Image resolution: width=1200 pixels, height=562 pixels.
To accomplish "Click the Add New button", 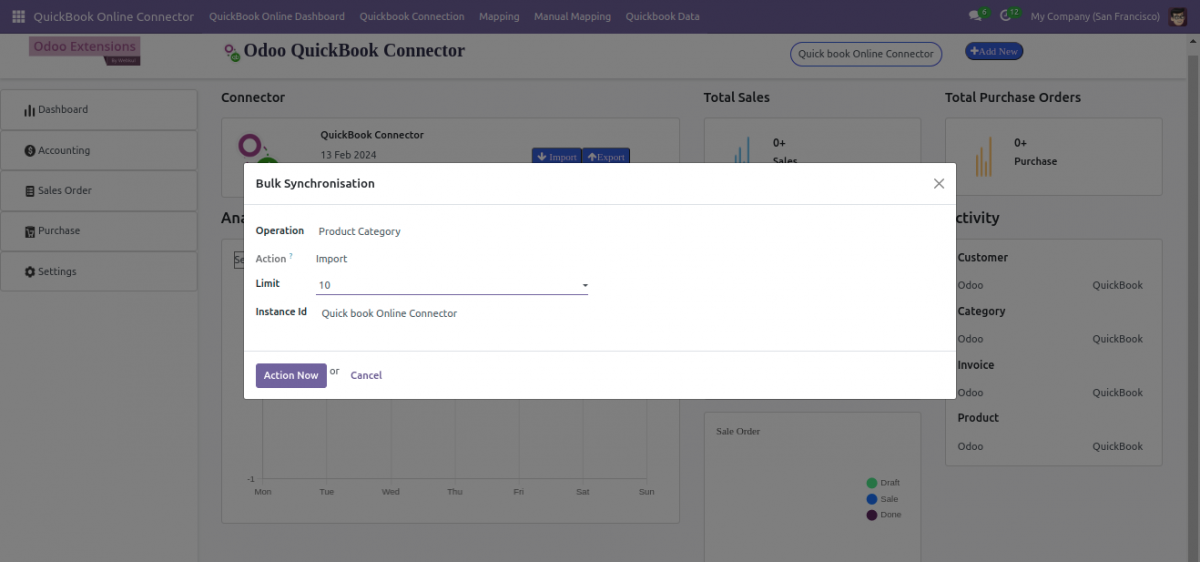I will 994,51.
